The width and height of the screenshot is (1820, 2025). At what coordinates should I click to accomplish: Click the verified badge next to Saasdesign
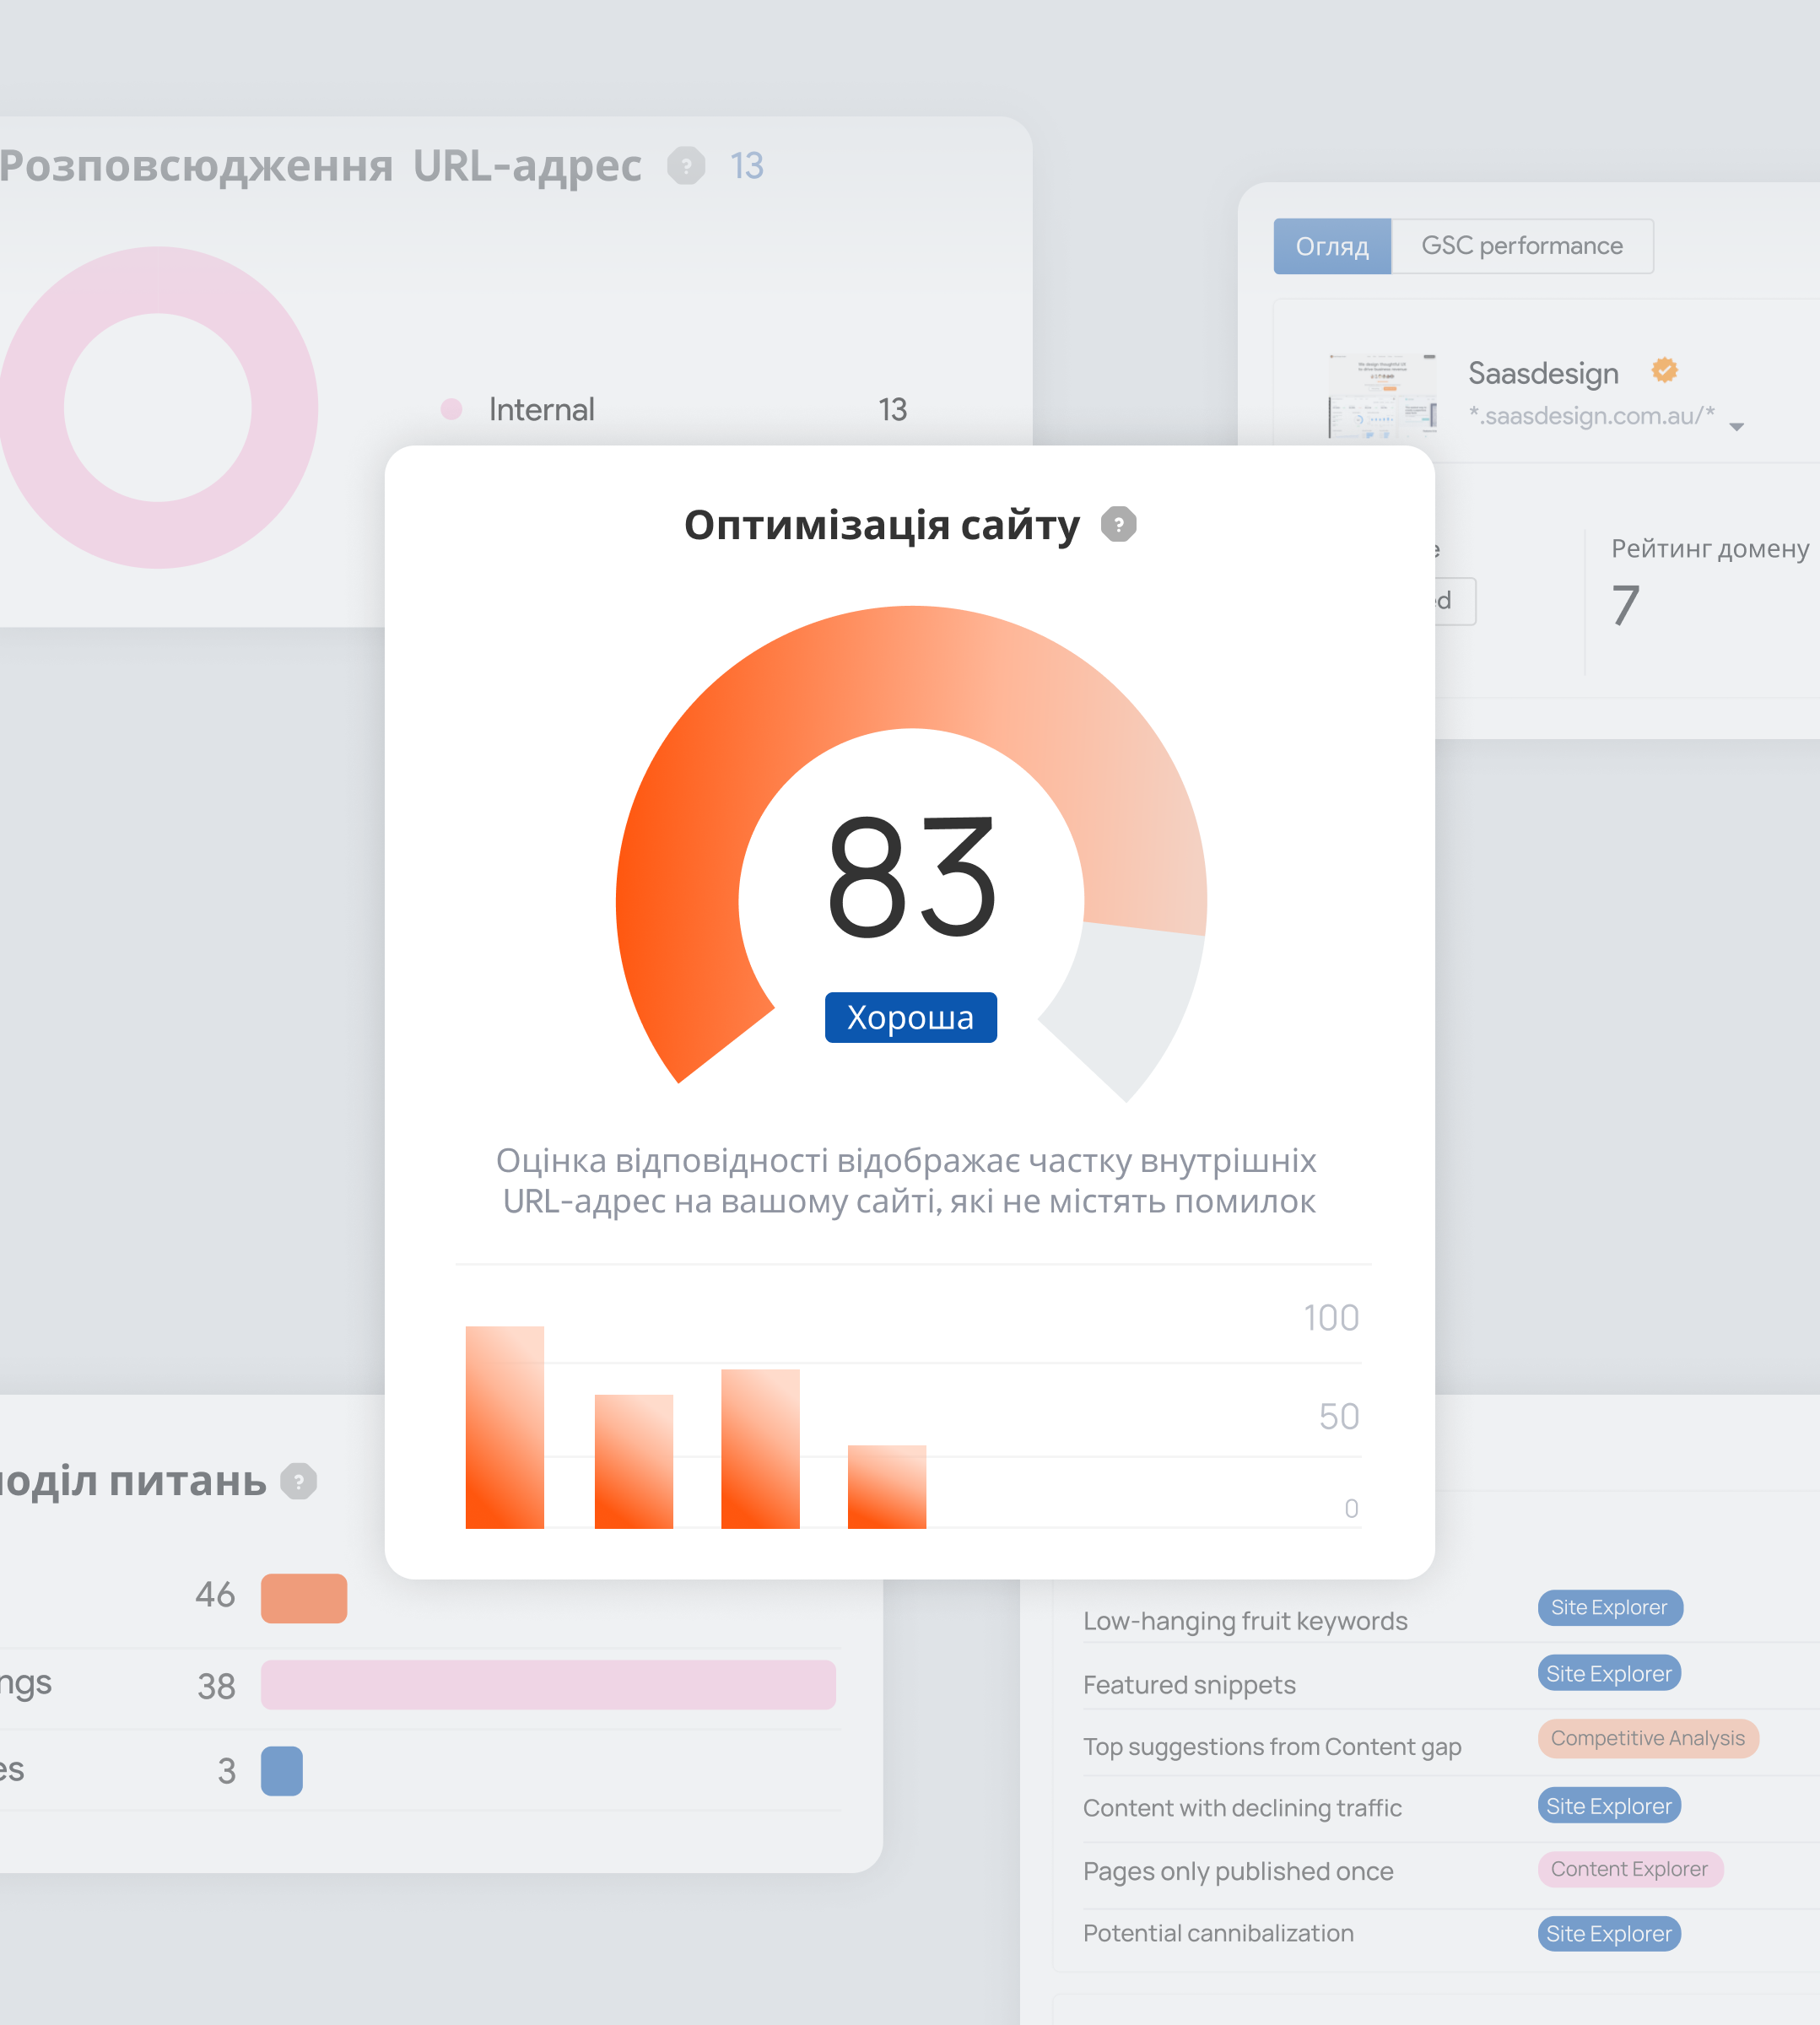click(1663, 371)
